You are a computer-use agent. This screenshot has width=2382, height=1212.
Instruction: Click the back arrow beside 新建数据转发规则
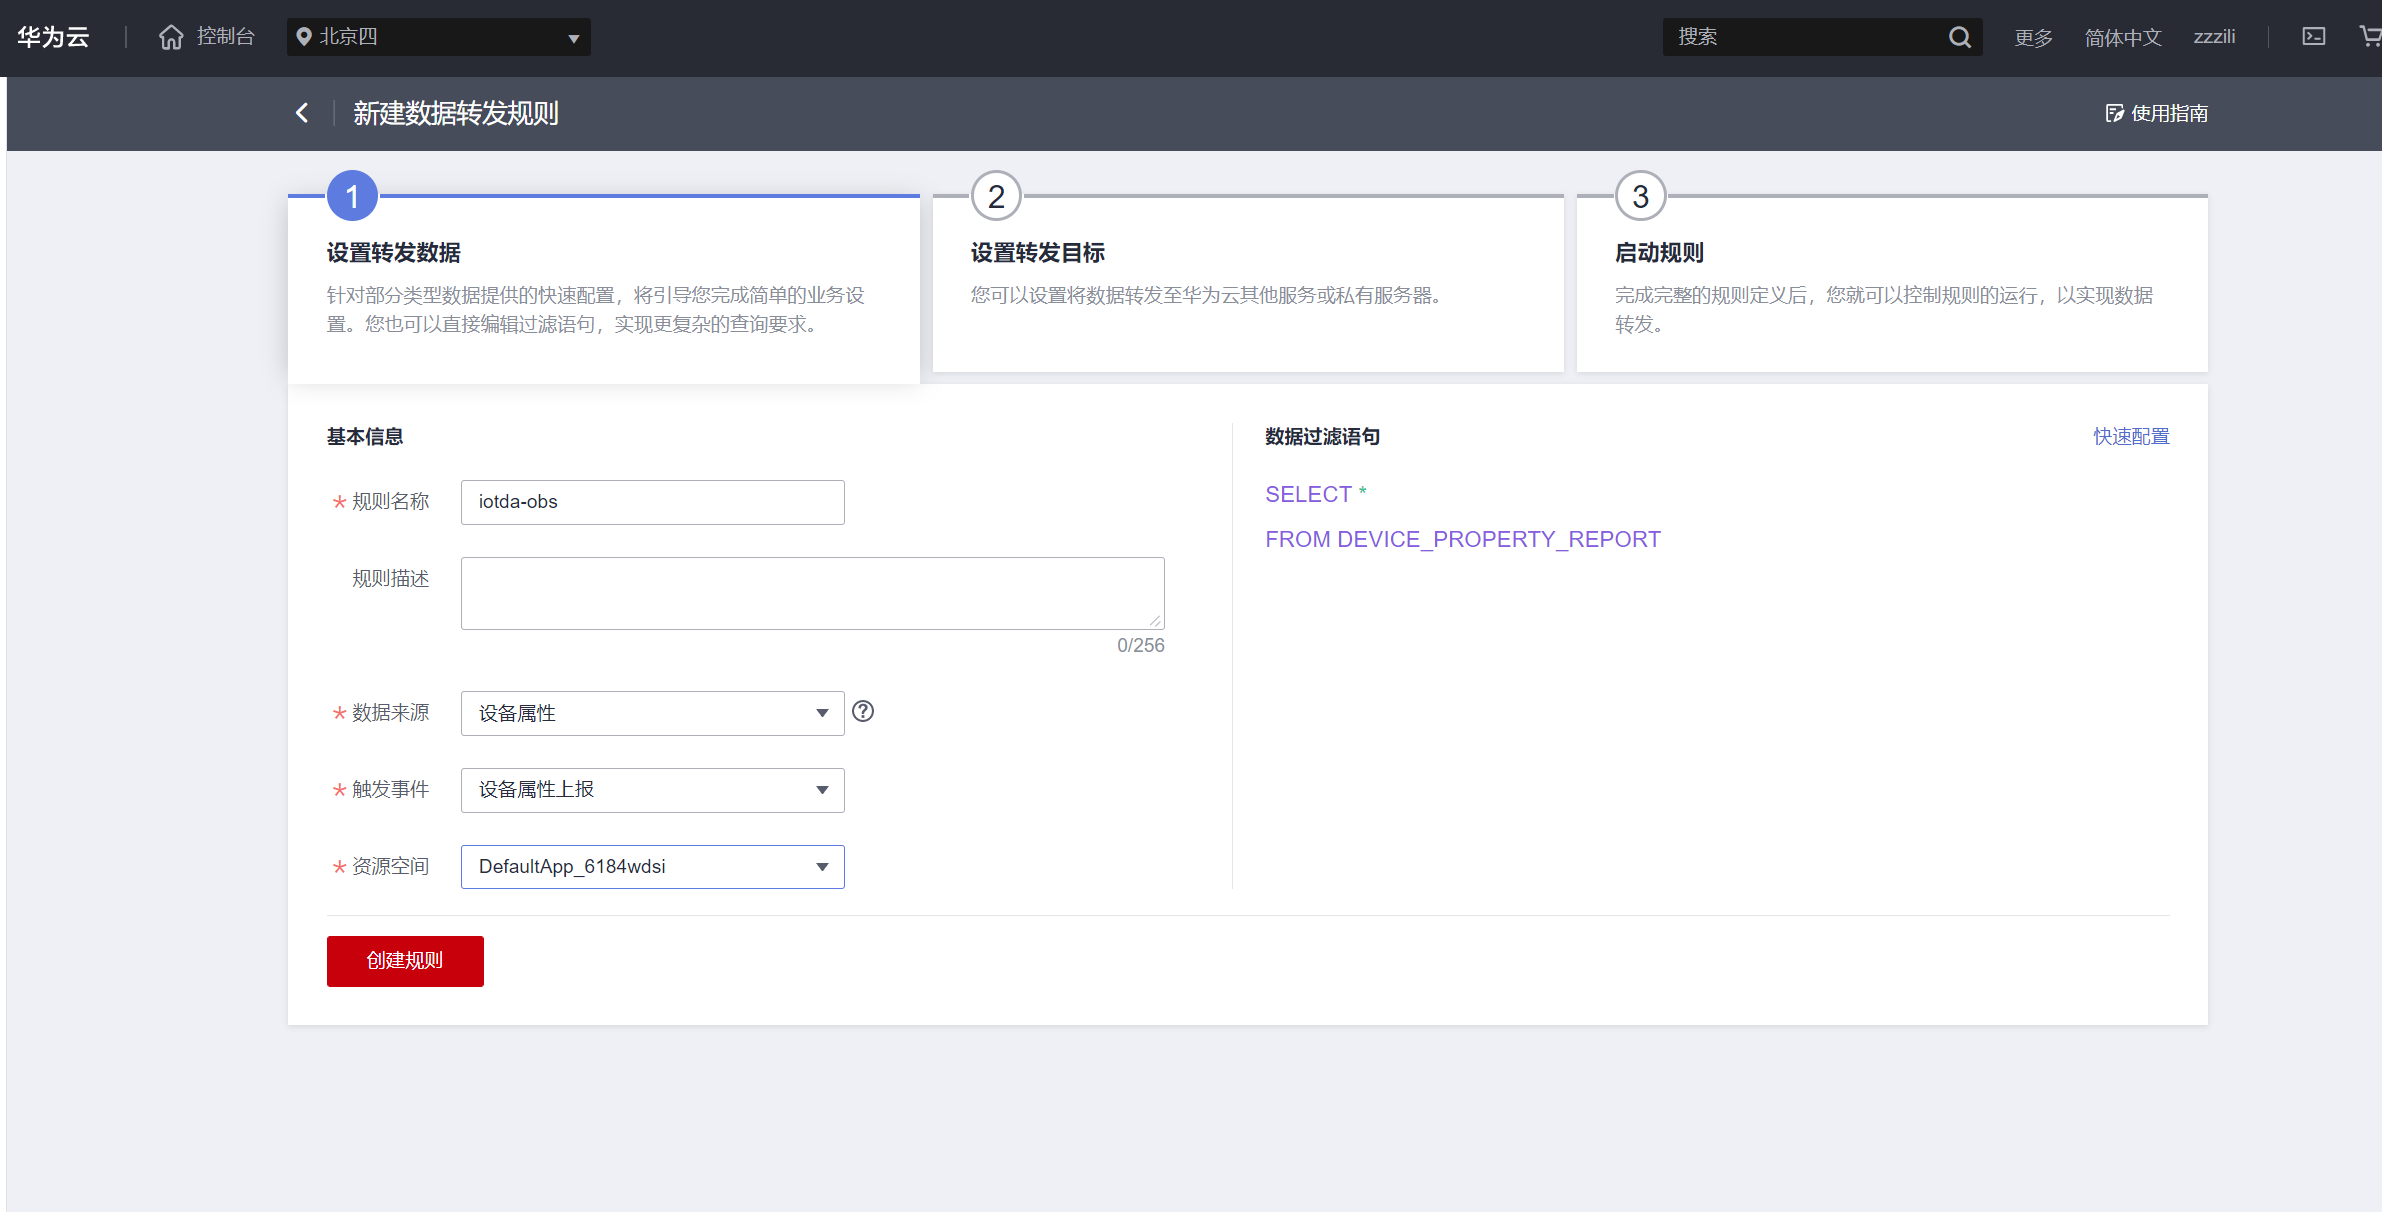coord(302,113)
